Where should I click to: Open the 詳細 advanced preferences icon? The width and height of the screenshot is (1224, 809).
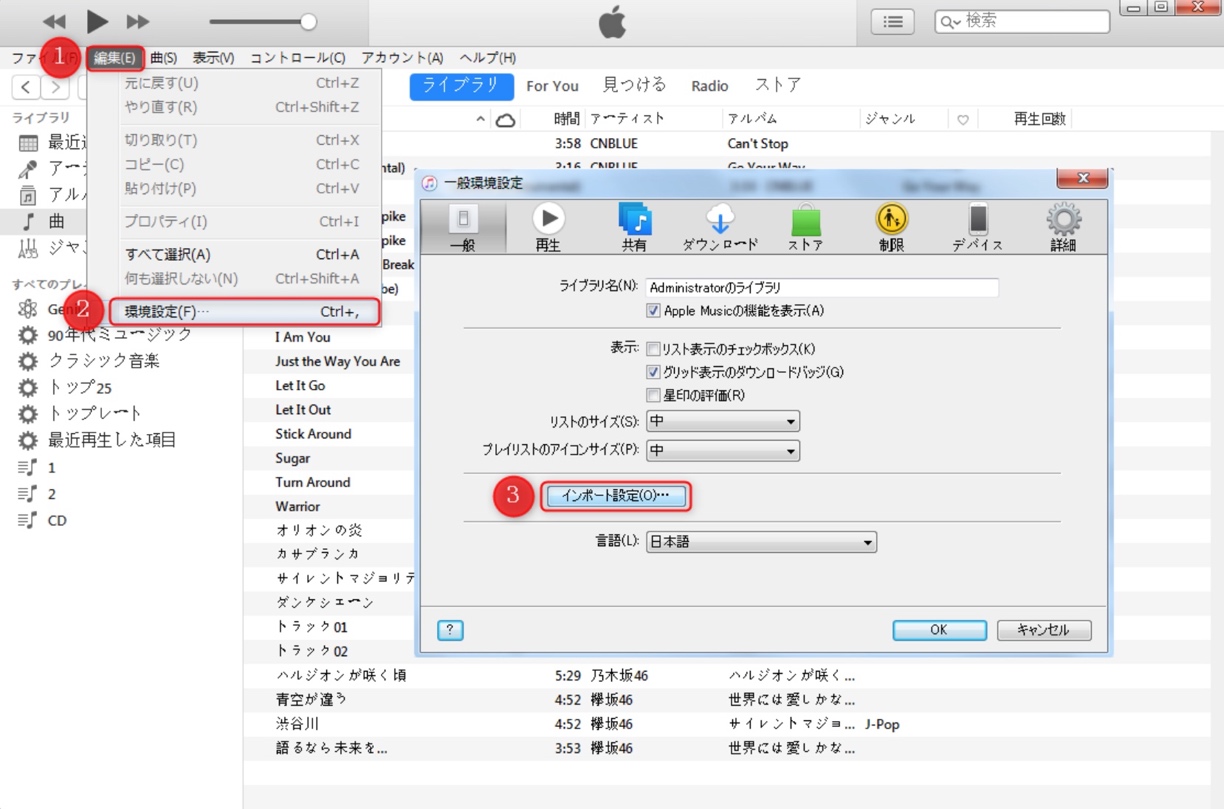[1063, 227]
